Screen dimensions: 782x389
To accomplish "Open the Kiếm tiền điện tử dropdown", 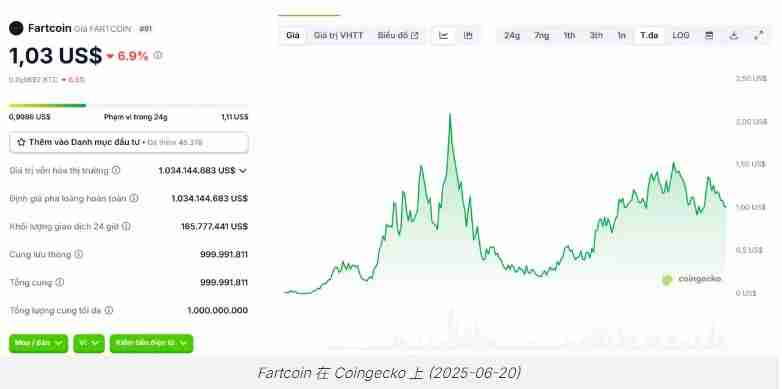I will (151, 343).
